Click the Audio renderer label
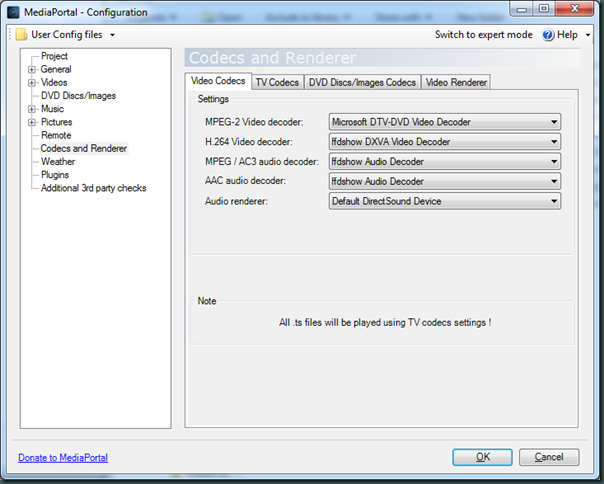Image resolution: width=604 pixels, height=484 pixels. pyautogui.click(x=236, y=201)
